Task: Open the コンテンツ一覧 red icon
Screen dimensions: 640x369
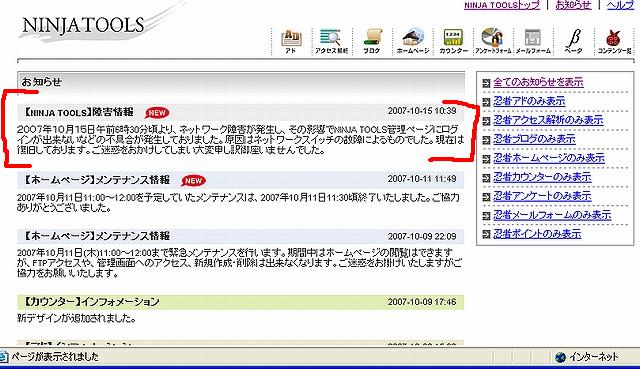Action: (x=614, y=41)
